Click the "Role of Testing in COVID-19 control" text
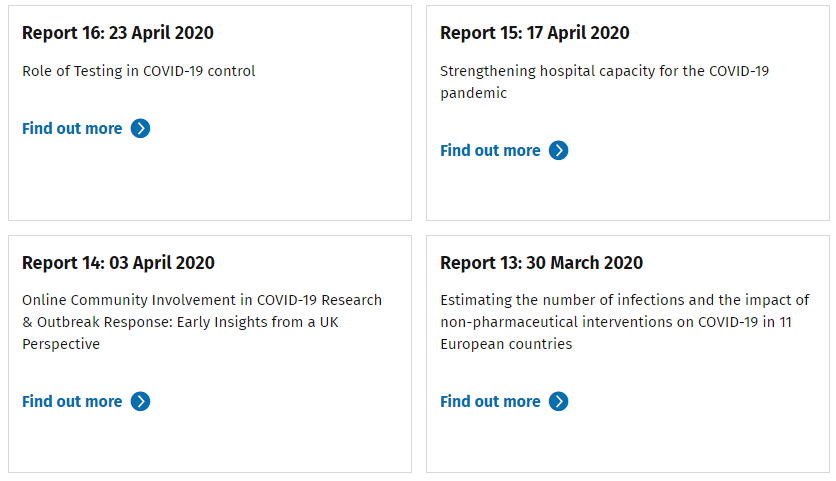Screen dimensions: 836x481 click(x=139, y=71)
